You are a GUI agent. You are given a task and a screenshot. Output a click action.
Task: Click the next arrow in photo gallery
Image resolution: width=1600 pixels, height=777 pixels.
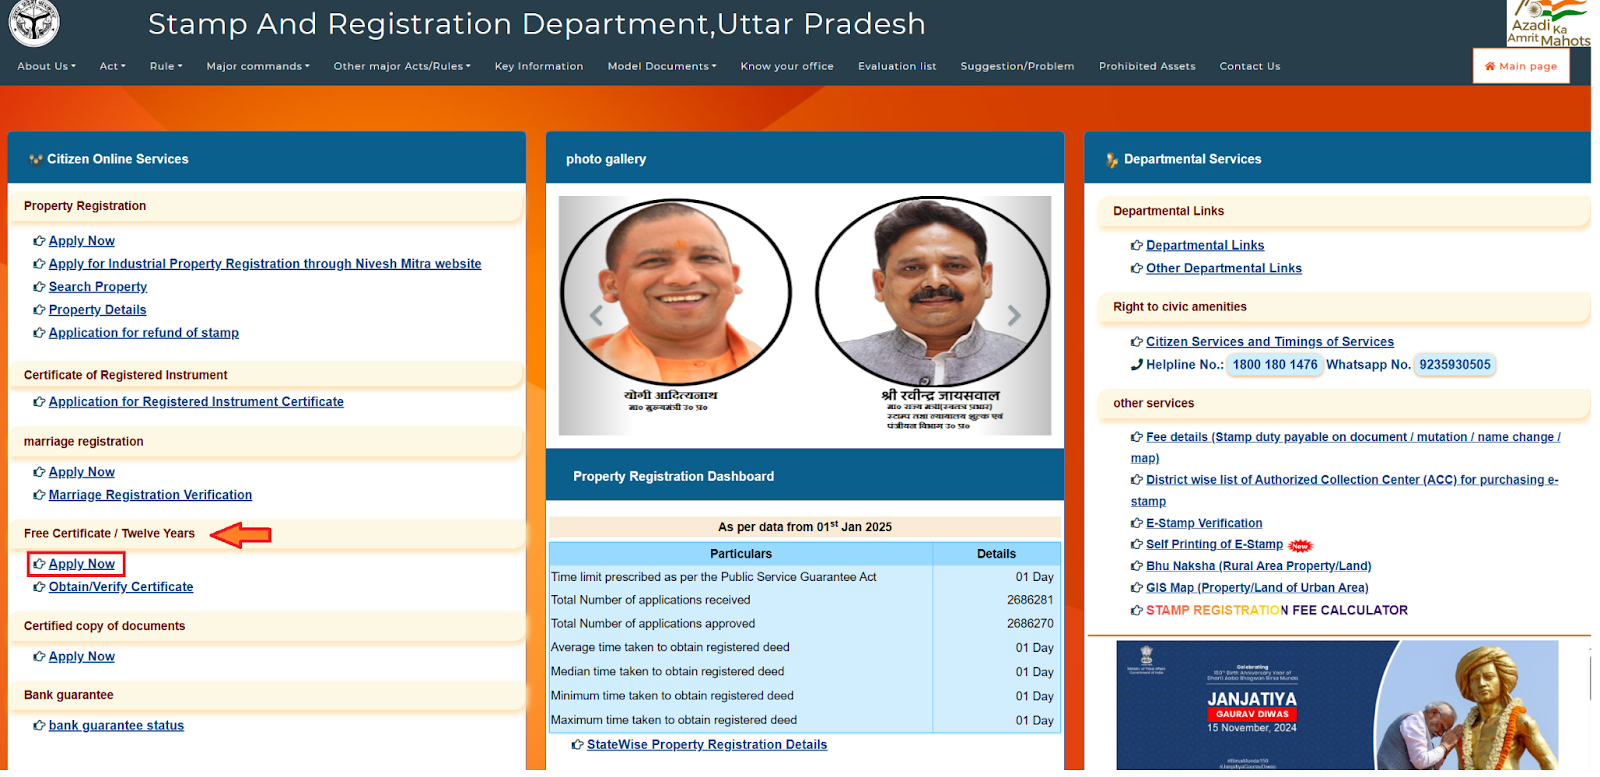click(1014, 316)
